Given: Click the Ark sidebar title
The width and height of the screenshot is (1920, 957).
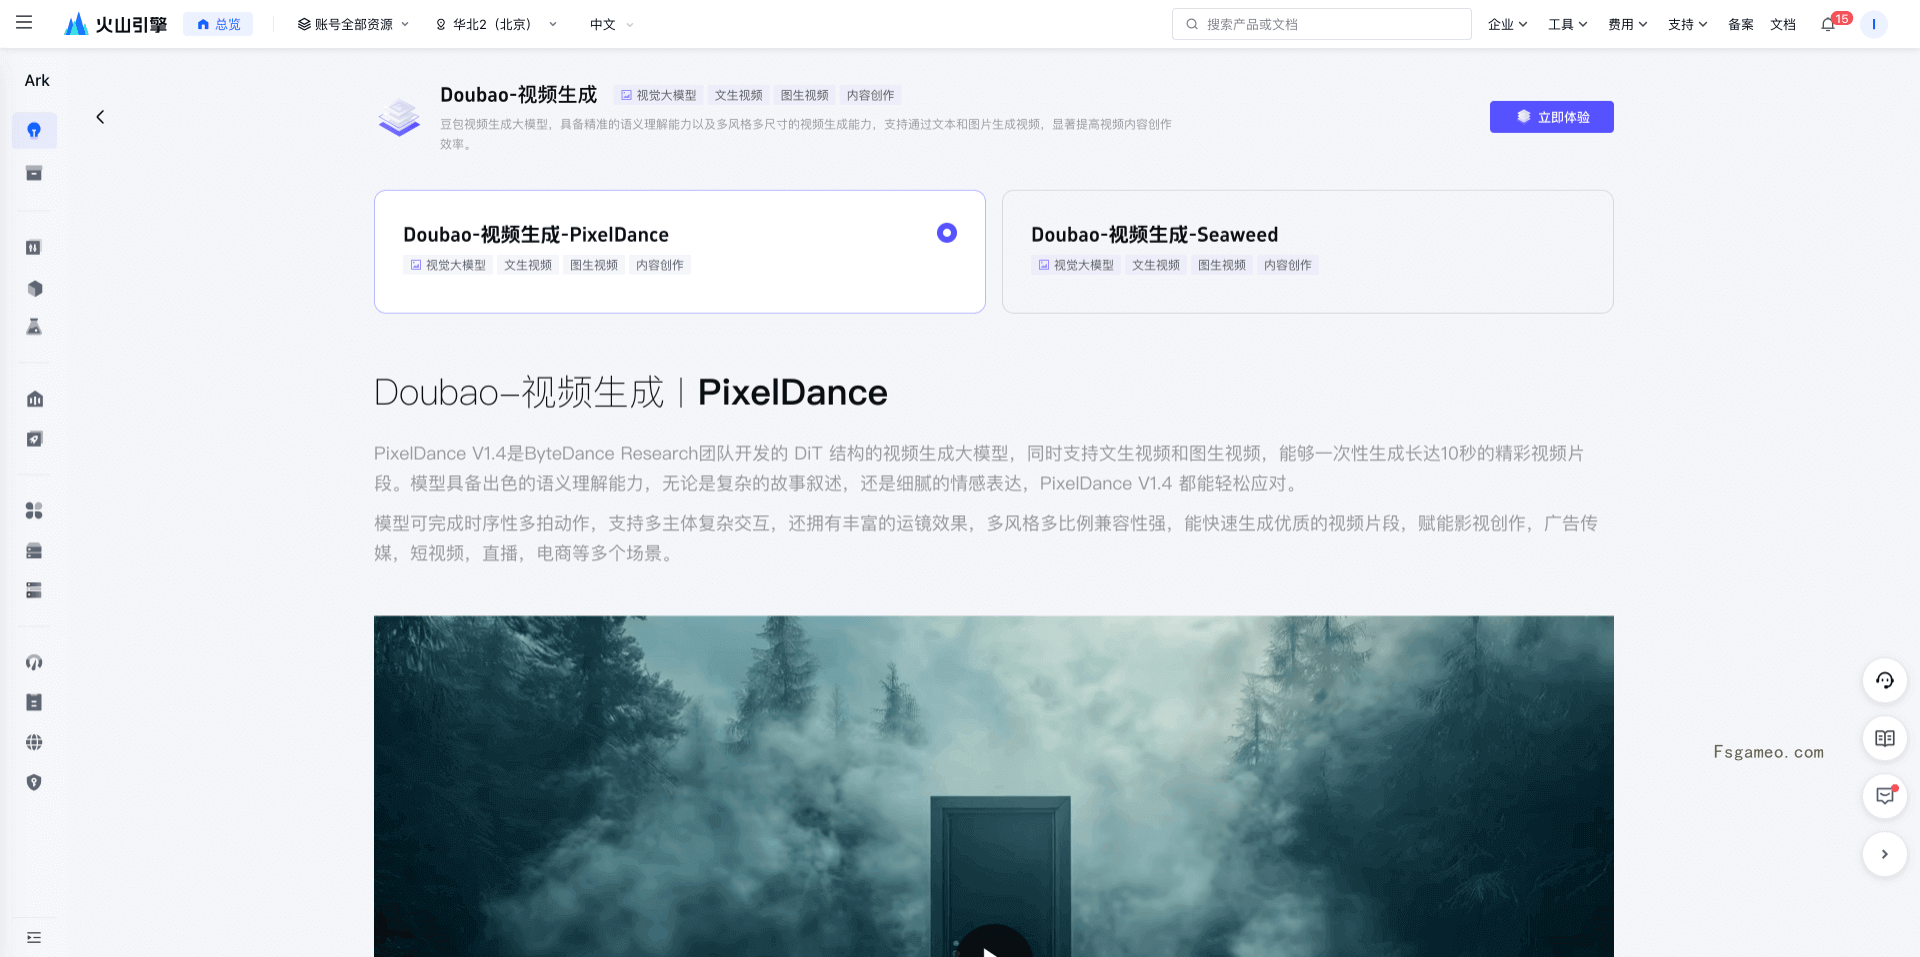Looking at the screenshot, I should pos(37,80).
